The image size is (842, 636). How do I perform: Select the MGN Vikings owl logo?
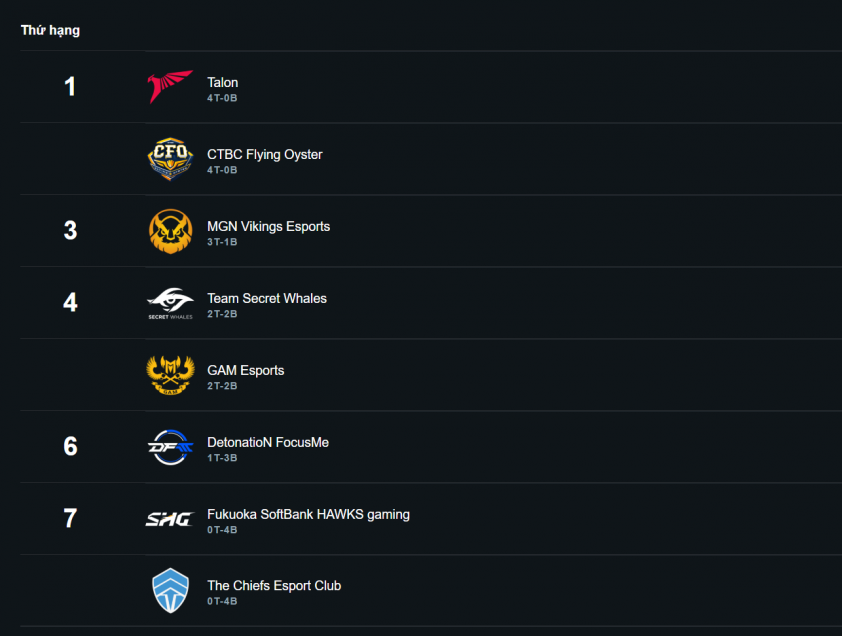click(x=170, y=231)
